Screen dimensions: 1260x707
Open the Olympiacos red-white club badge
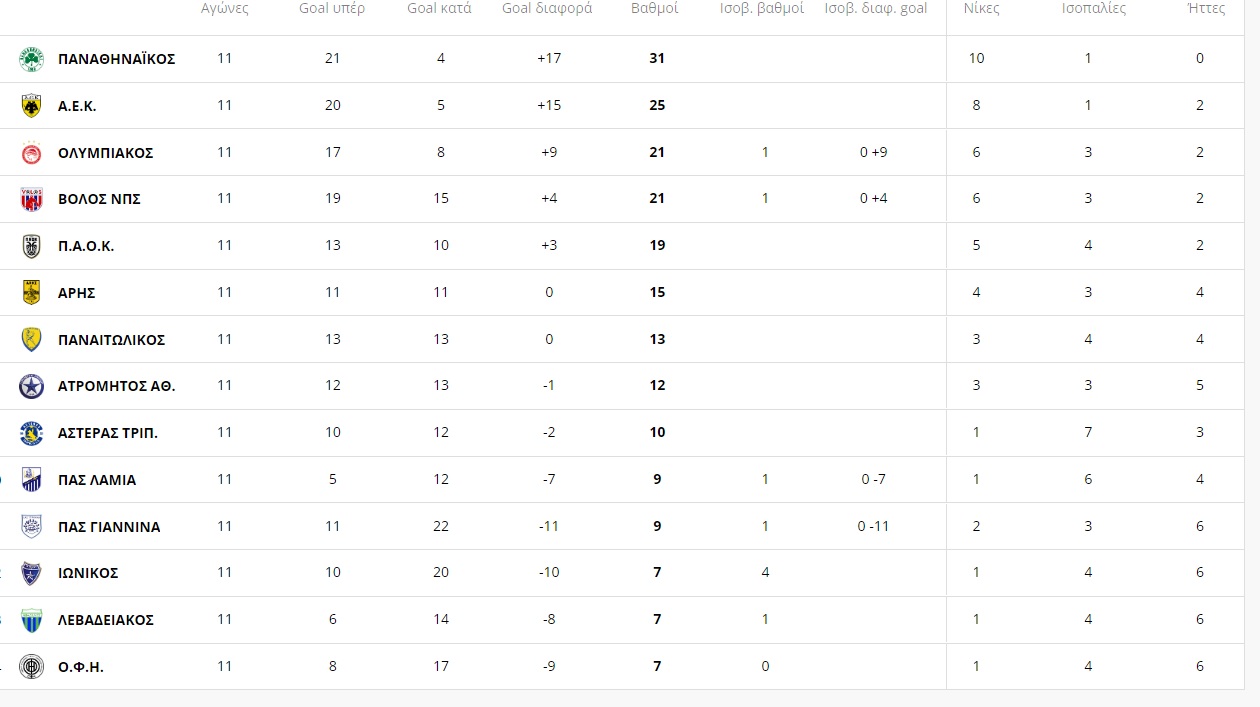click(x=32, y=153)
